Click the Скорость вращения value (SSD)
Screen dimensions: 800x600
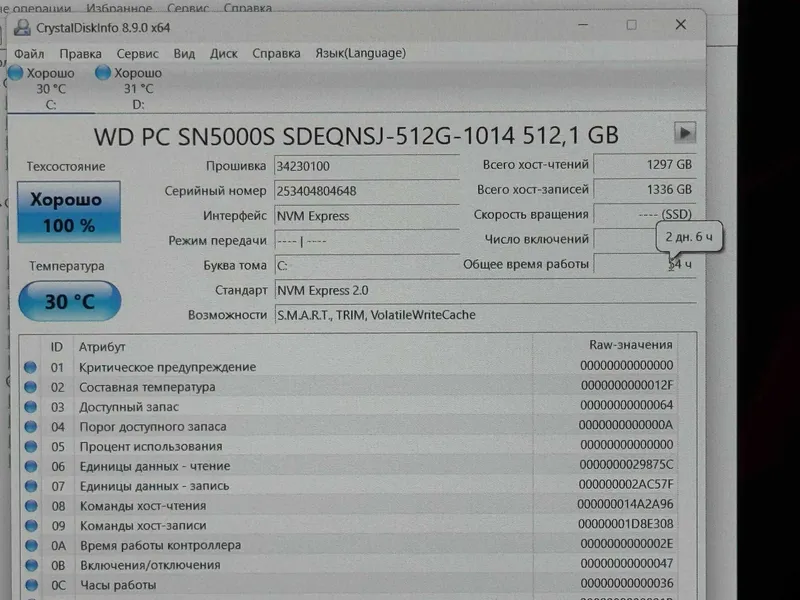[645, 214]
